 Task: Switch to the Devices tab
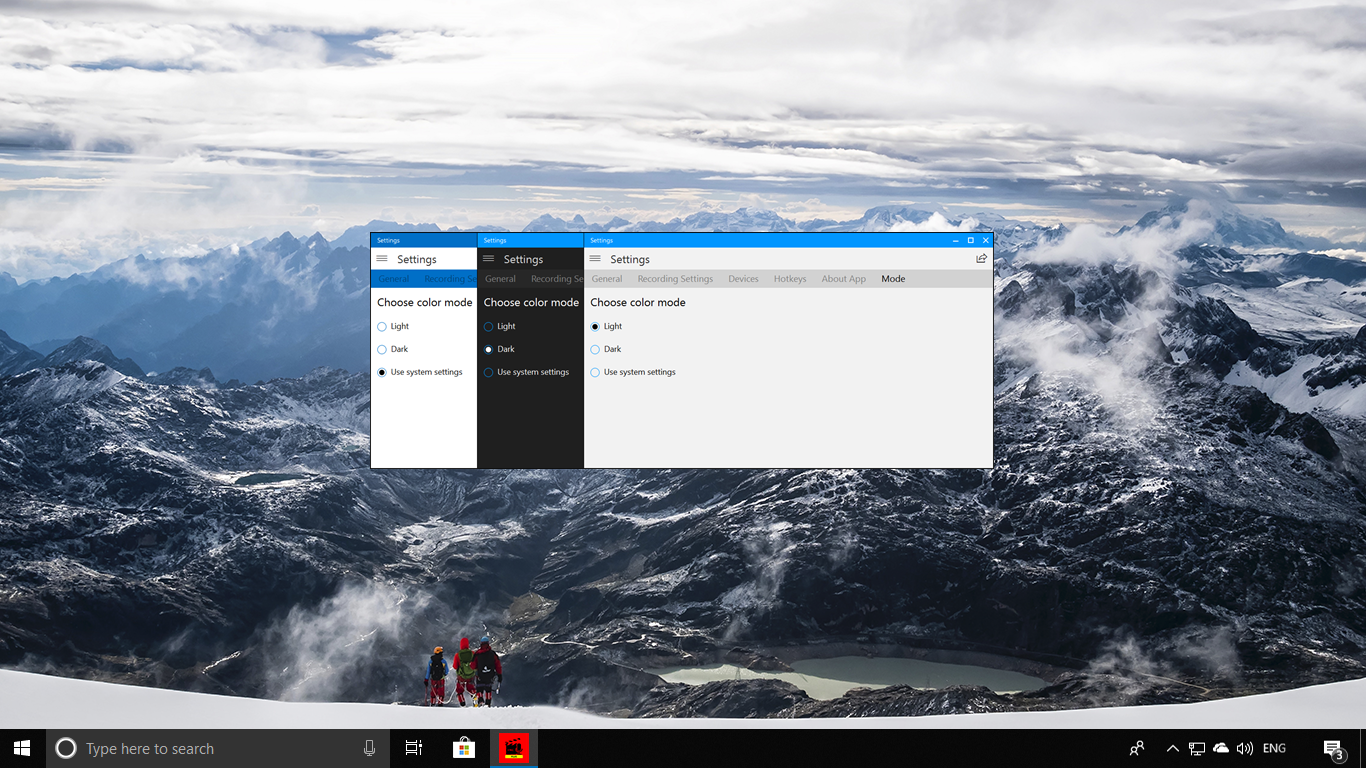tap(743, 279)
